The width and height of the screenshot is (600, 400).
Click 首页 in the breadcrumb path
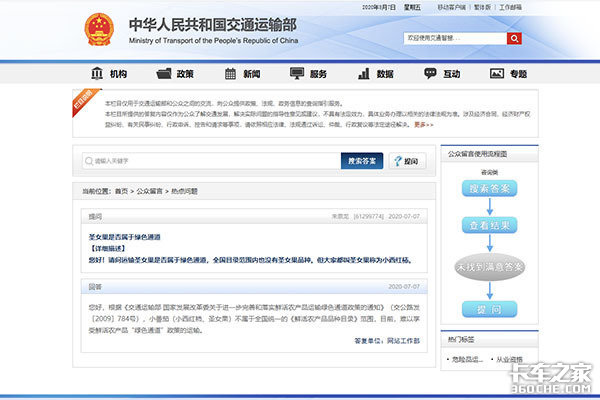click(121, 190)
